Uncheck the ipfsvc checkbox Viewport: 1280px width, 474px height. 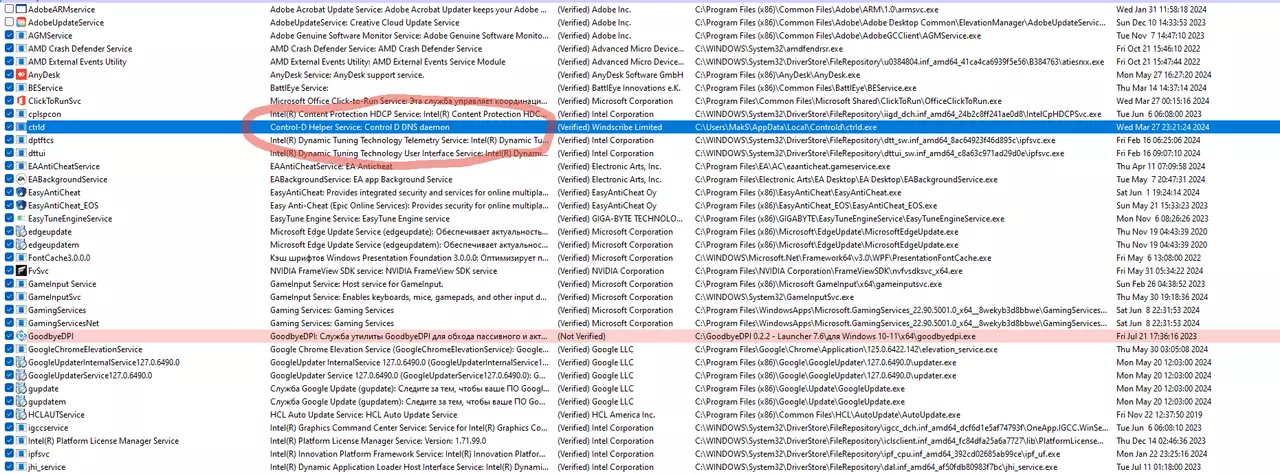[x=9, y=453]
